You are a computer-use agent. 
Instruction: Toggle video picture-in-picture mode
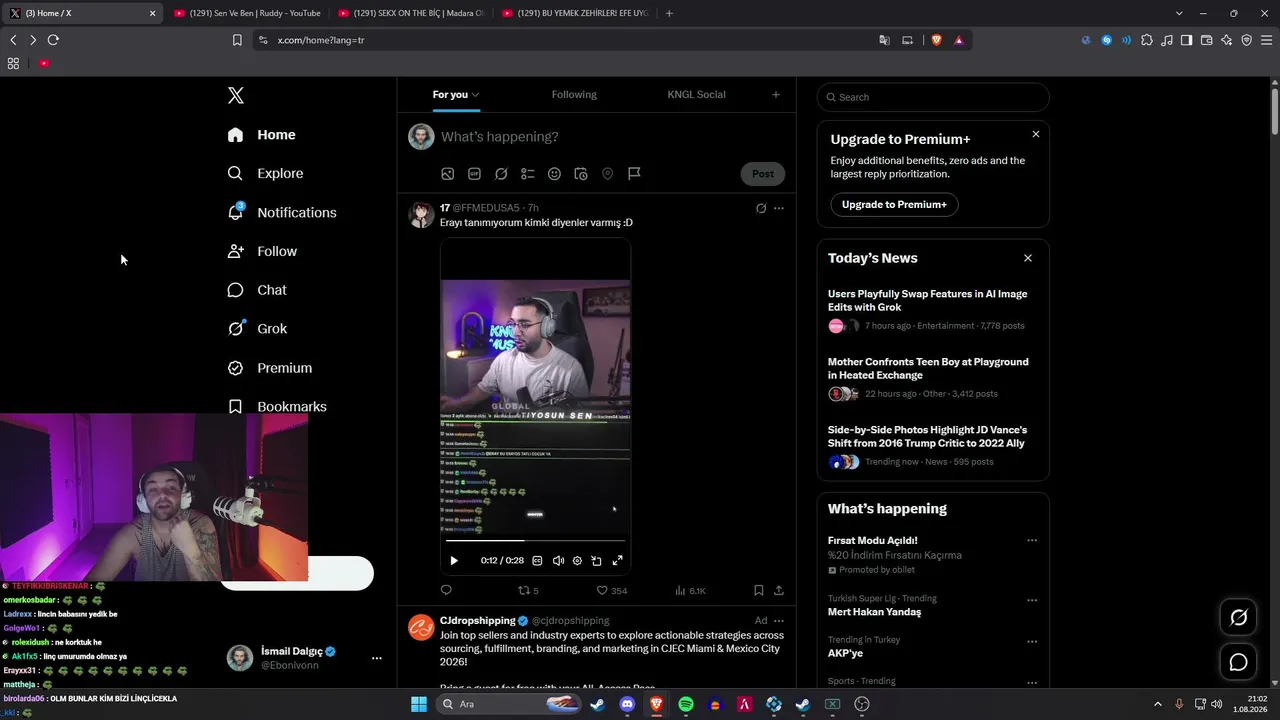[x=596, y=561]
